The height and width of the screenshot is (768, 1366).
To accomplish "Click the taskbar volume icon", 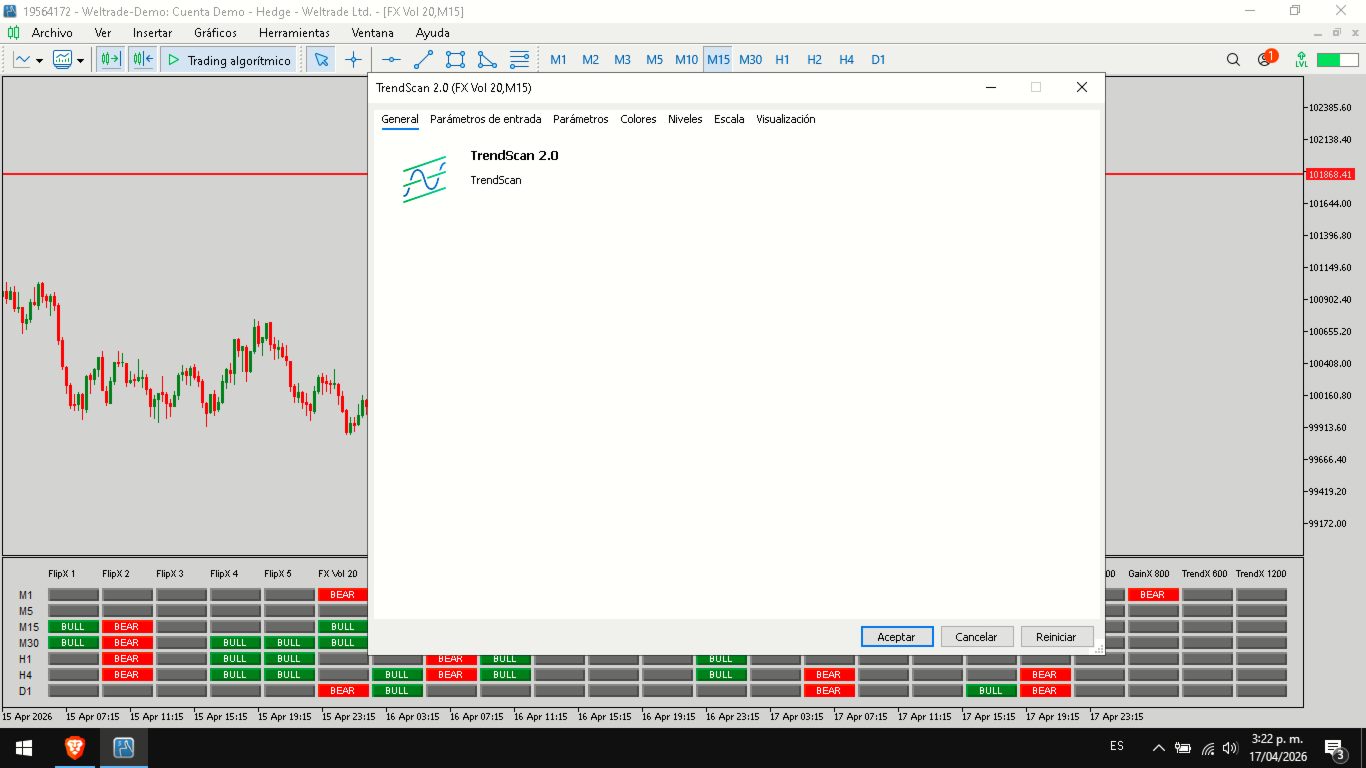I will coord(1230,748).
